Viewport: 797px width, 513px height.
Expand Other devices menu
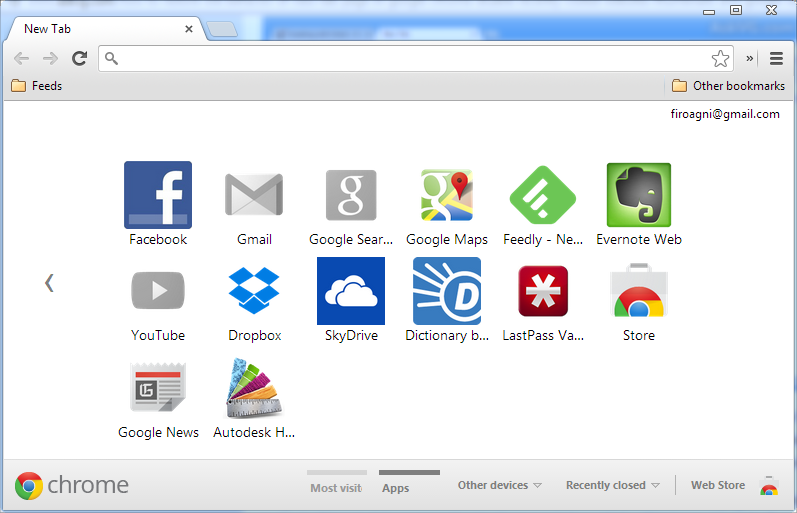(x=499, y=486)
